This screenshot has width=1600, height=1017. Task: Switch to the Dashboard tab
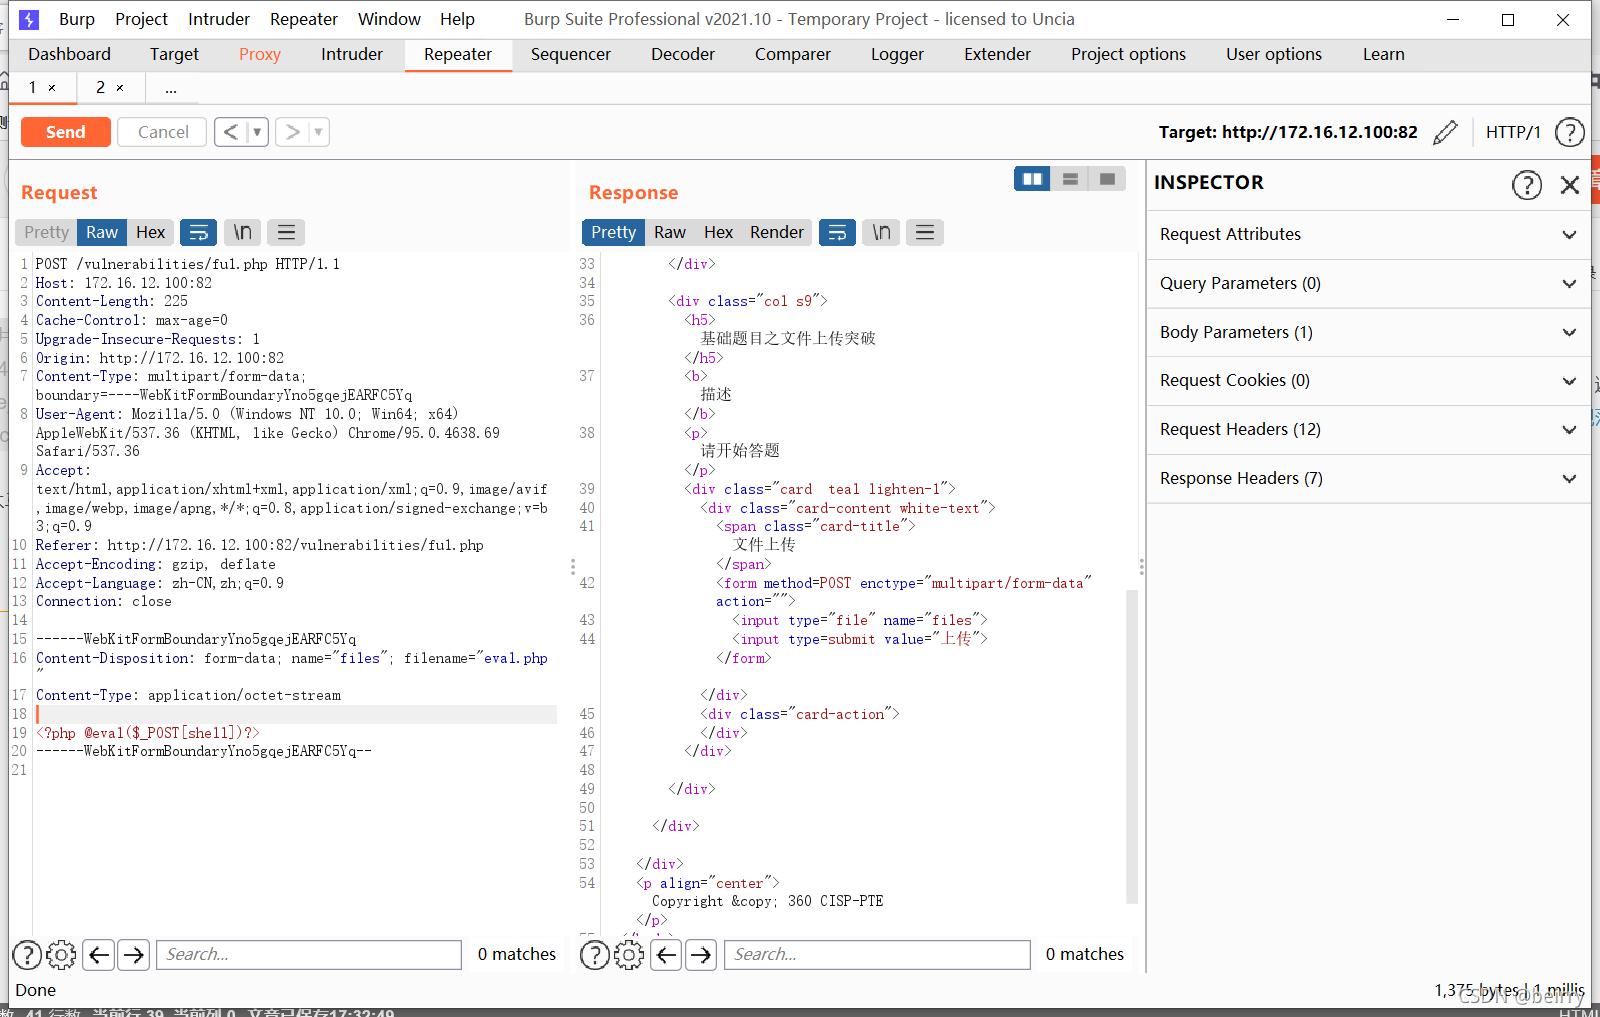pos(69,54)
